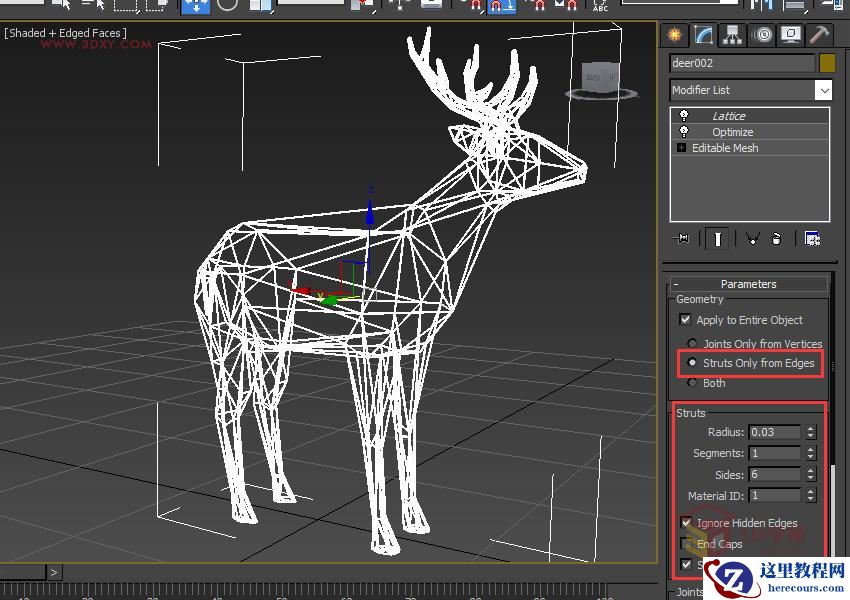Open the Motion panel tab
The image size is (850, 600).
tap(762, 35)
